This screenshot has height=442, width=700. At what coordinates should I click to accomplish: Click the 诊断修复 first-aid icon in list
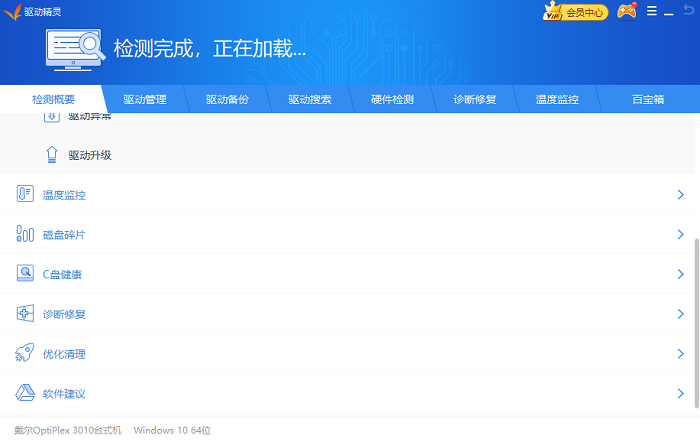click(25, 314)
